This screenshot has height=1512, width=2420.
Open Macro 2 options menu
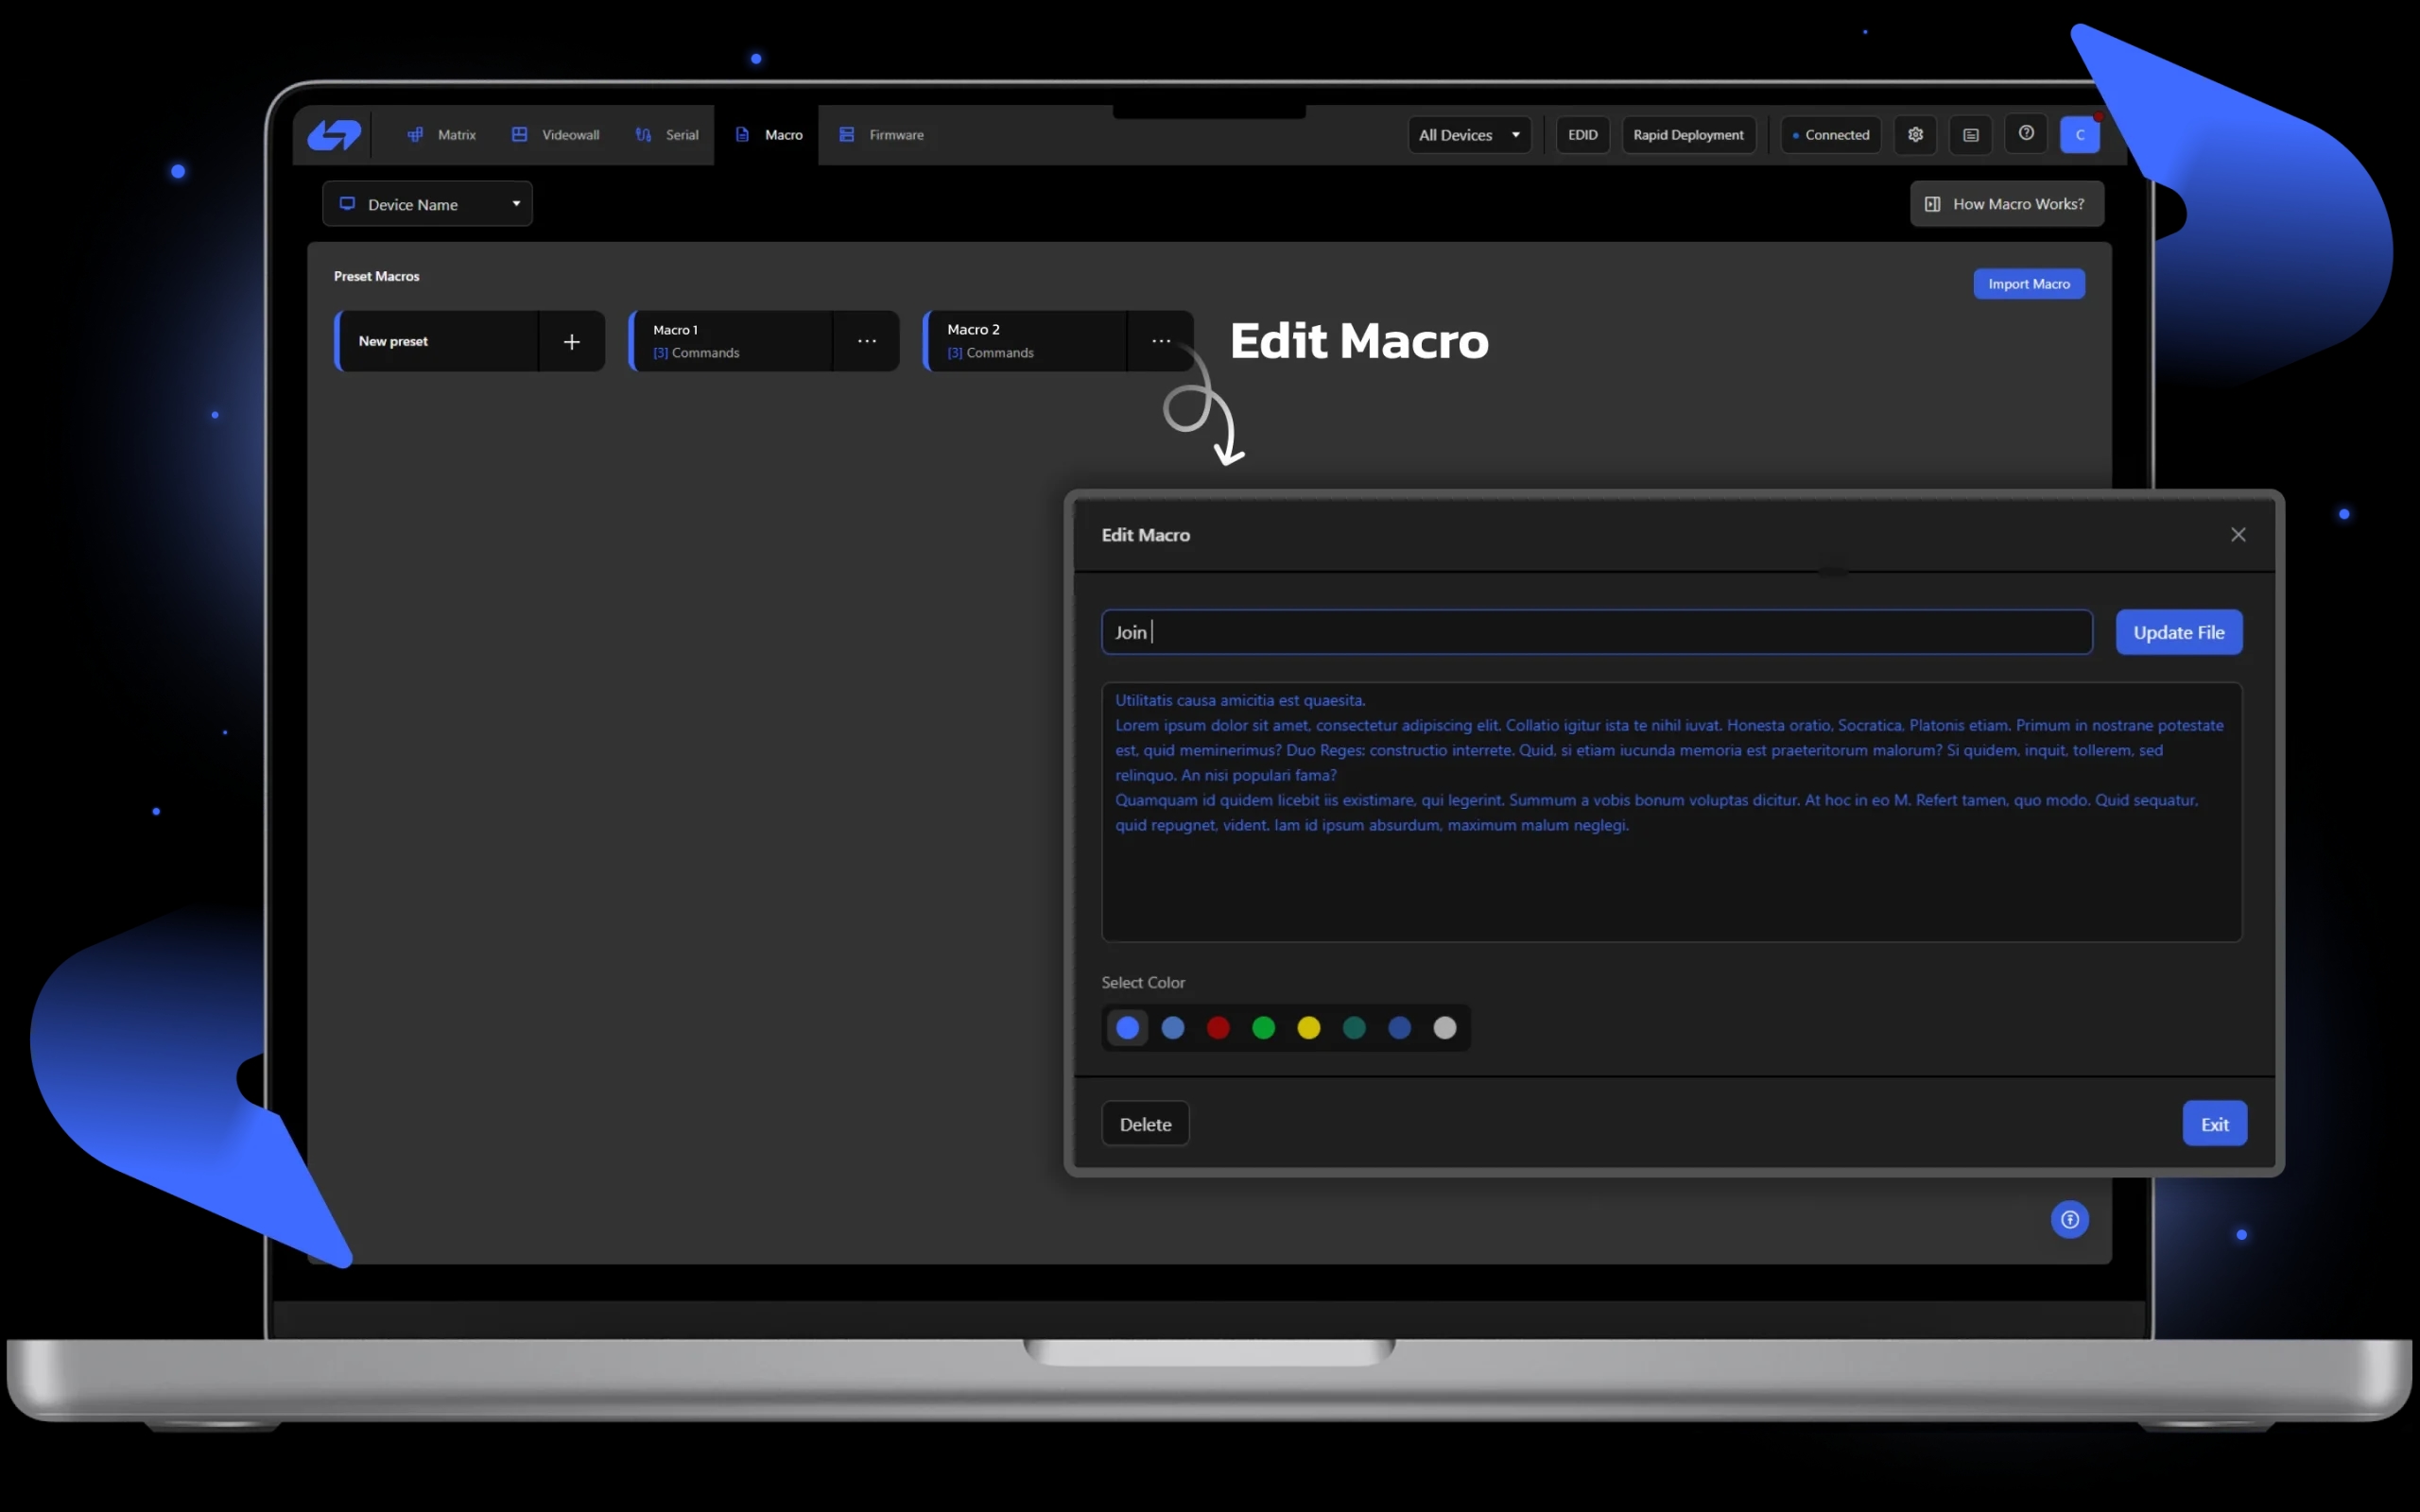1160,341
